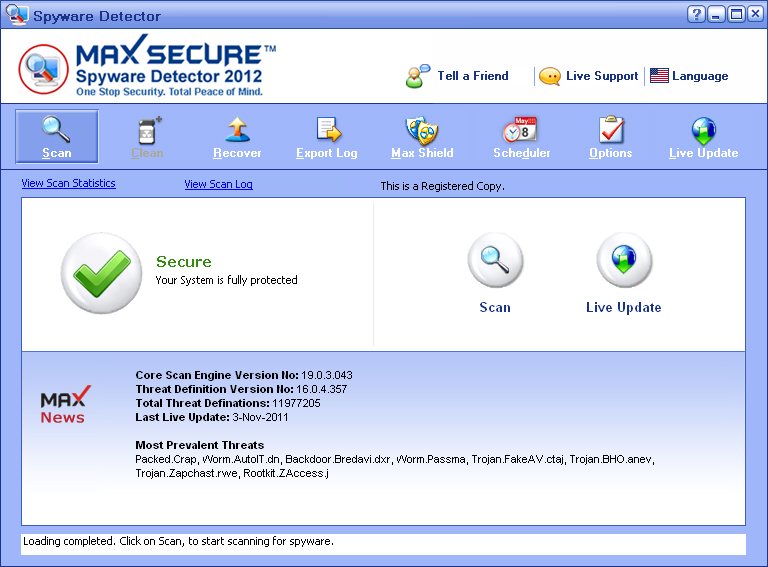Screen dimensions: 768x567
Task: Click "Your System is fully protected" text
Action: pos(226,280)
